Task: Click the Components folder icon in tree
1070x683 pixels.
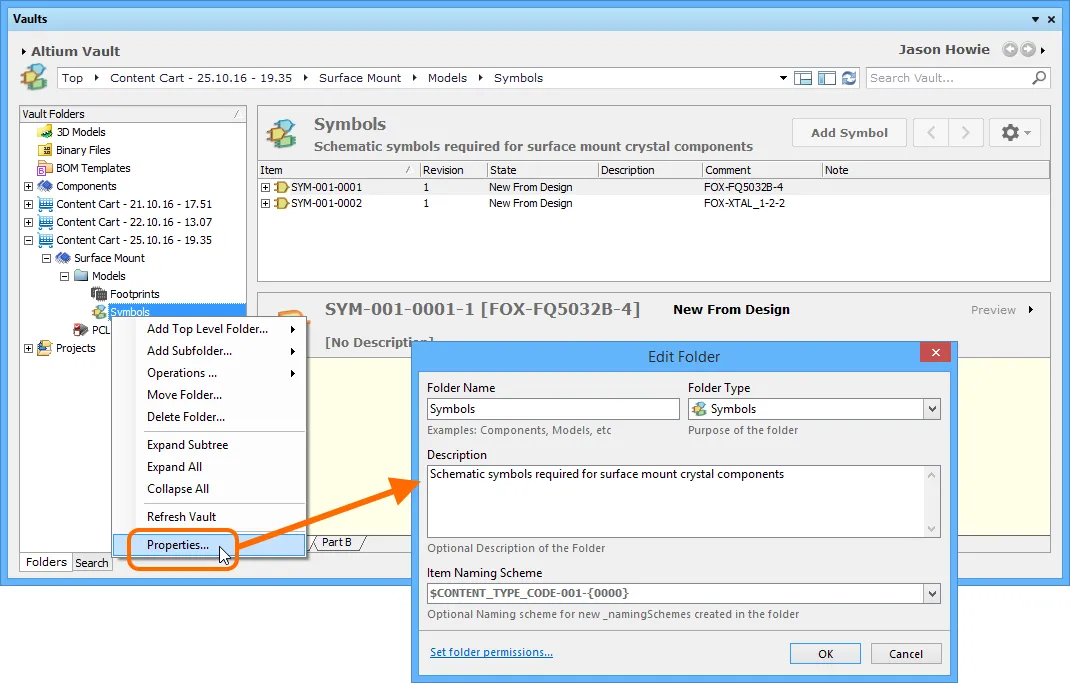Action: (x=45, y=186)
